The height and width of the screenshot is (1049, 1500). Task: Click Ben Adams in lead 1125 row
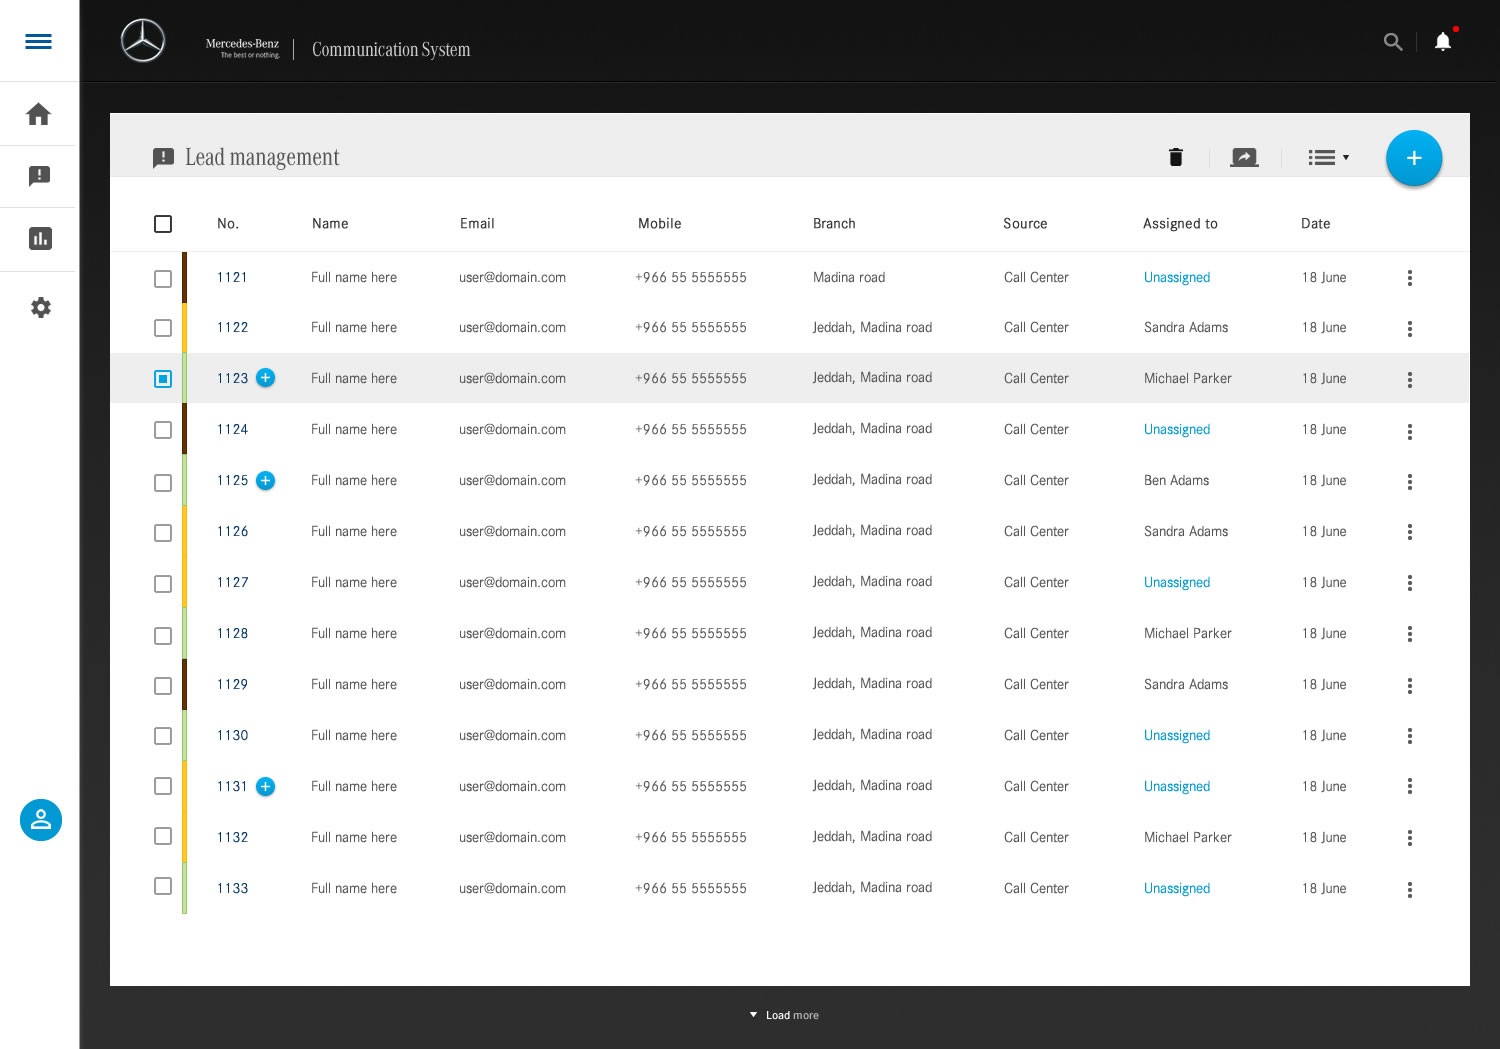(1176, 480)
